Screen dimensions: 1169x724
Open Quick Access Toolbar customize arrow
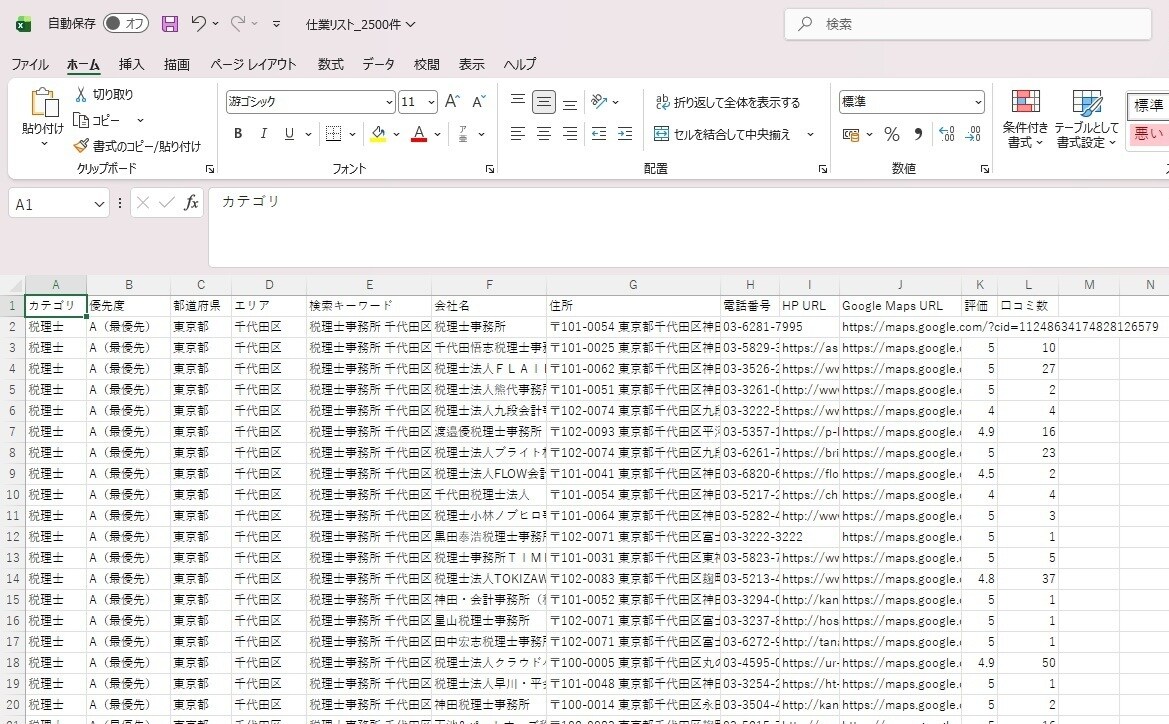(x=276, y=24)
